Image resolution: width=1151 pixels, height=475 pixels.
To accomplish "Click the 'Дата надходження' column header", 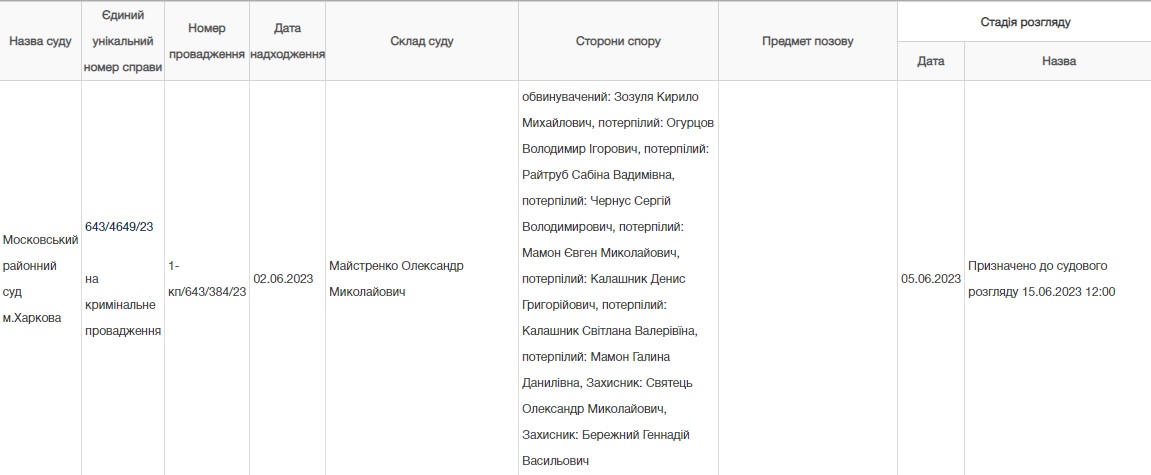I will [x=287, y=41].
